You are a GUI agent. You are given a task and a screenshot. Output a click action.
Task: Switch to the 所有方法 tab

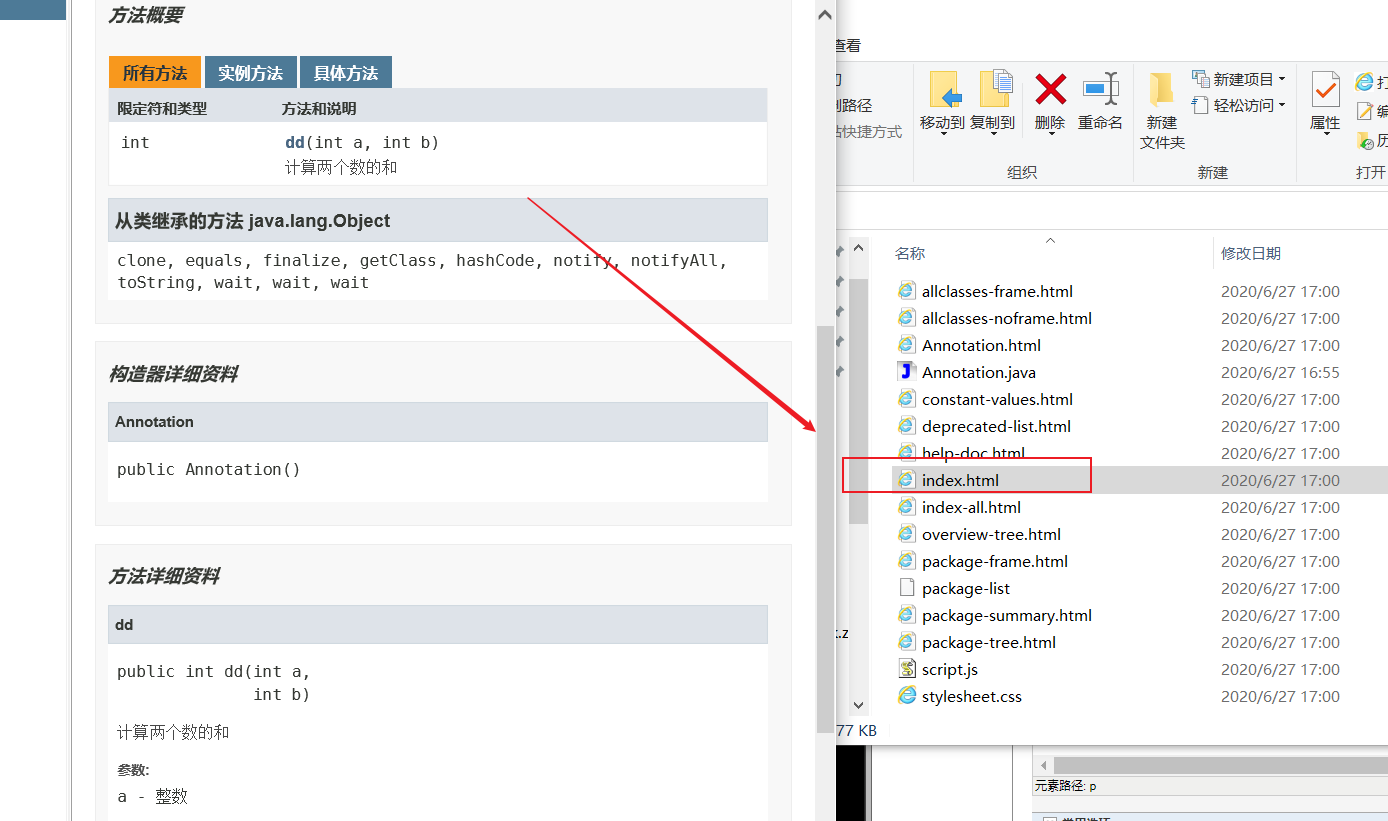[x=155, y=72]
